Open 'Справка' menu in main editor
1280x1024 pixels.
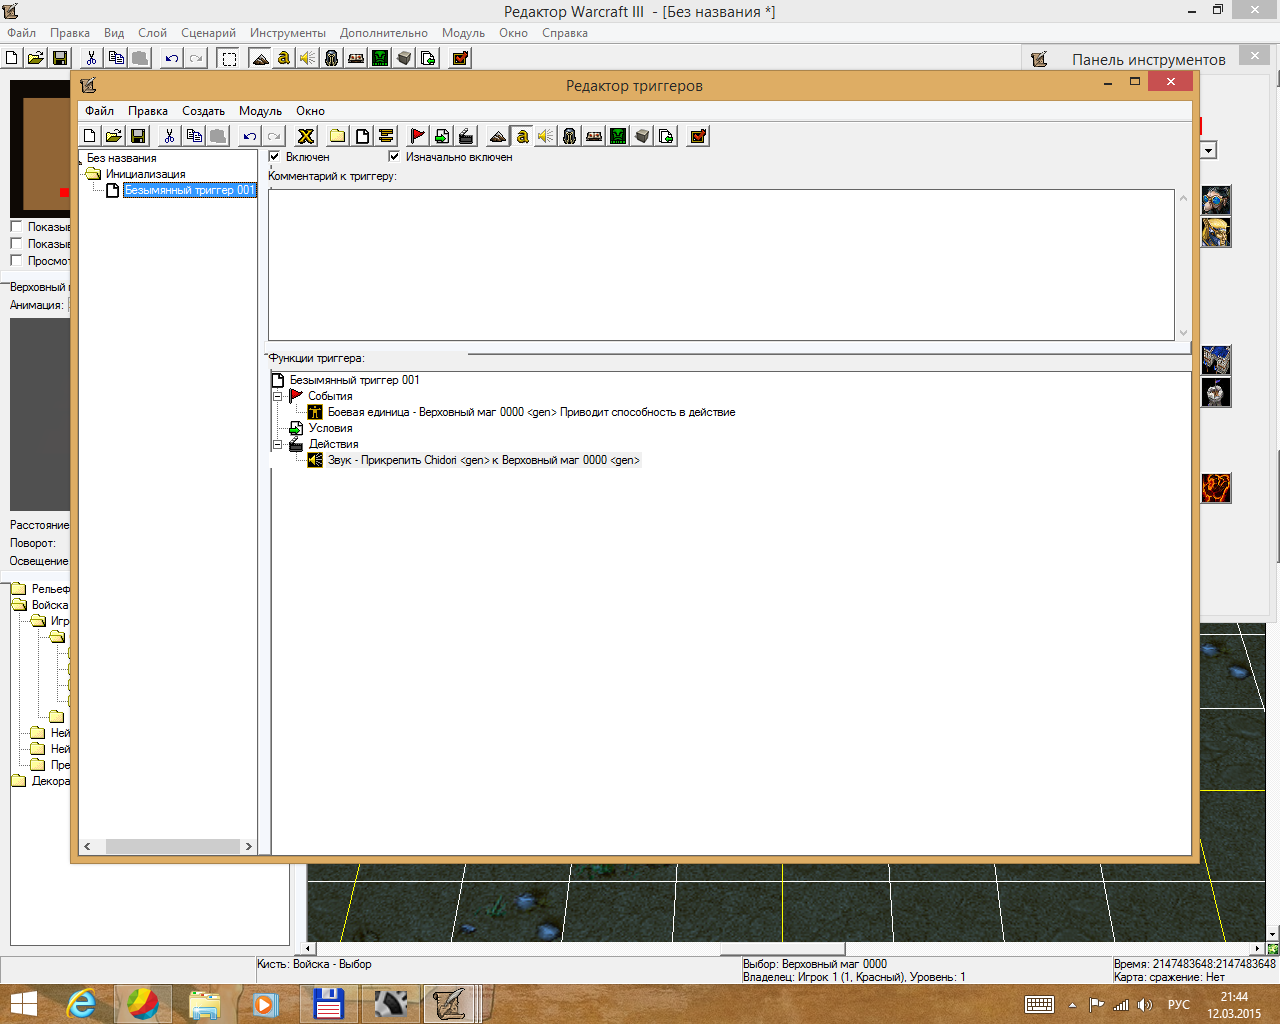565,33
